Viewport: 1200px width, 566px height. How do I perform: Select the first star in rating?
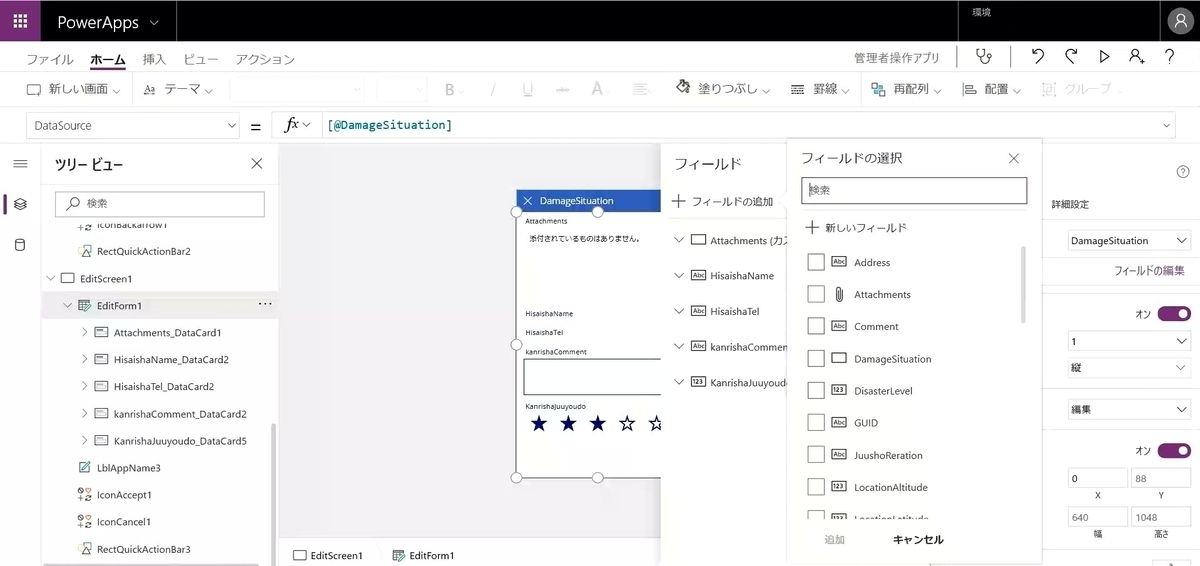coord(539,424)
